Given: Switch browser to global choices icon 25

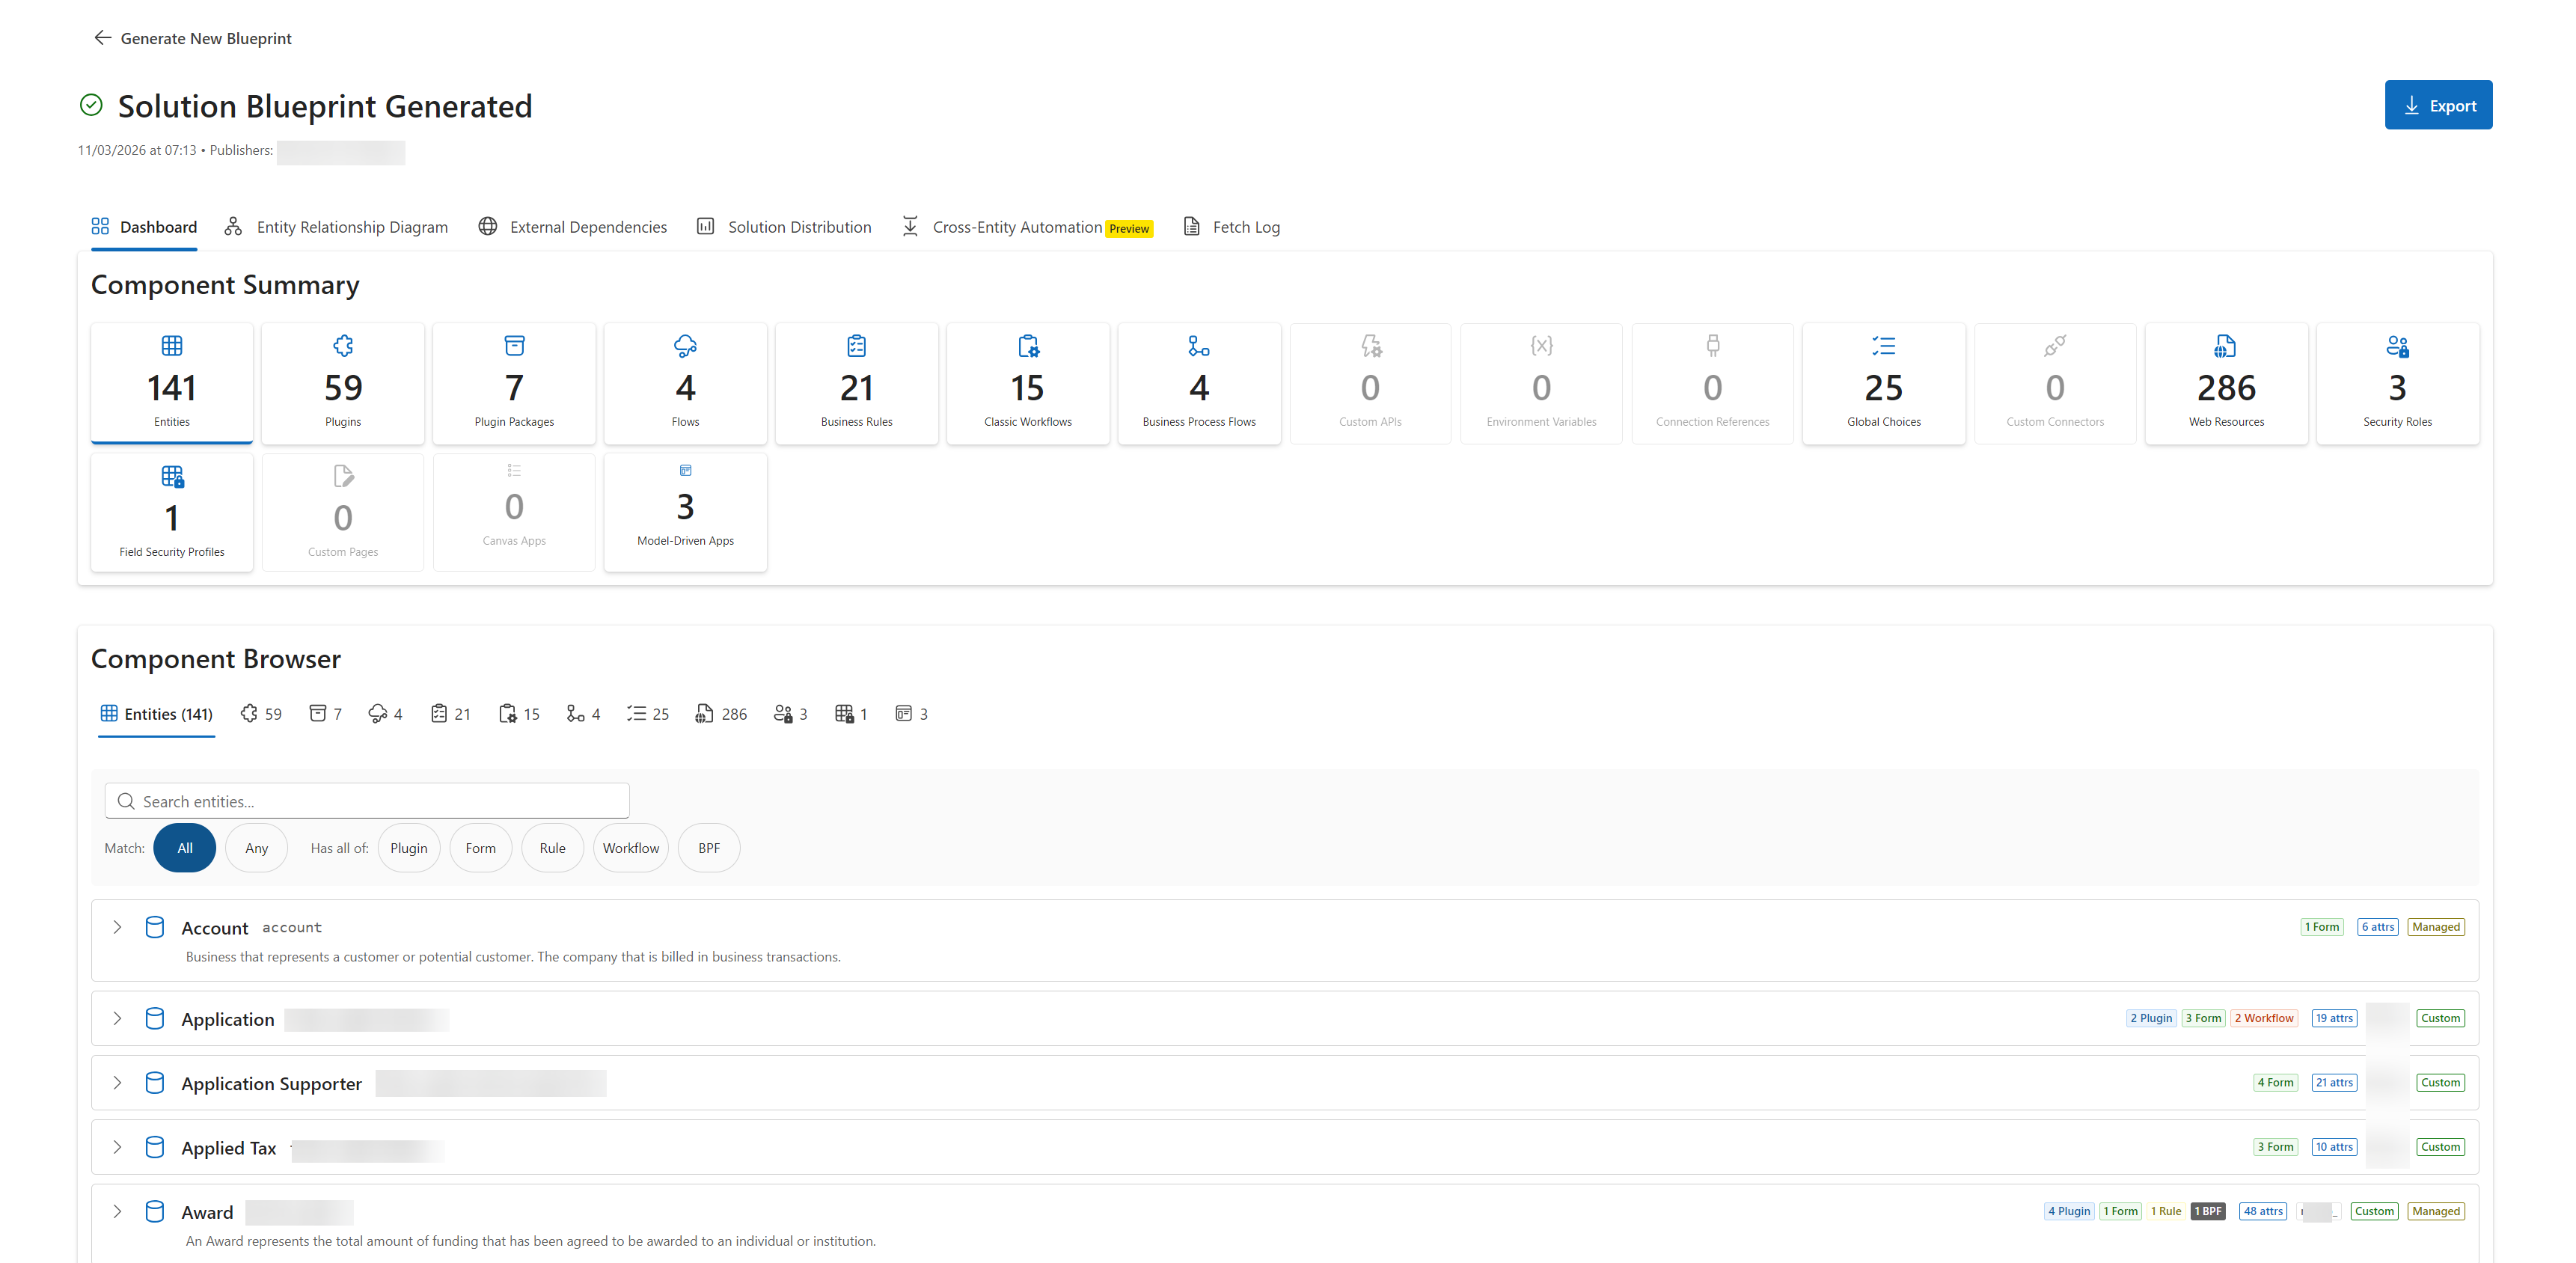Looking at the screenshot, I should coord(648,714).
